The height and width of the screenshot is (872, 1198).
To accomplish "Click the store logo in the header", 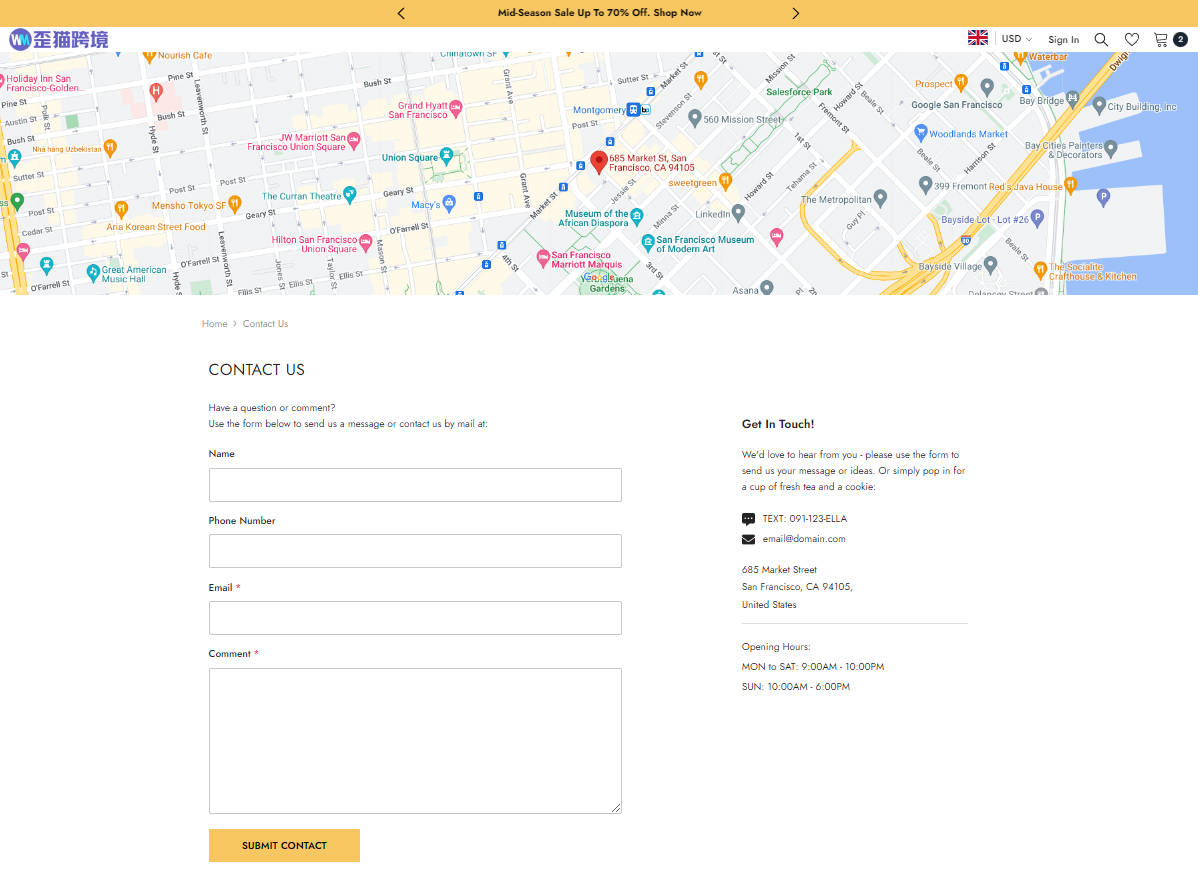I will [x=59, y=39].
